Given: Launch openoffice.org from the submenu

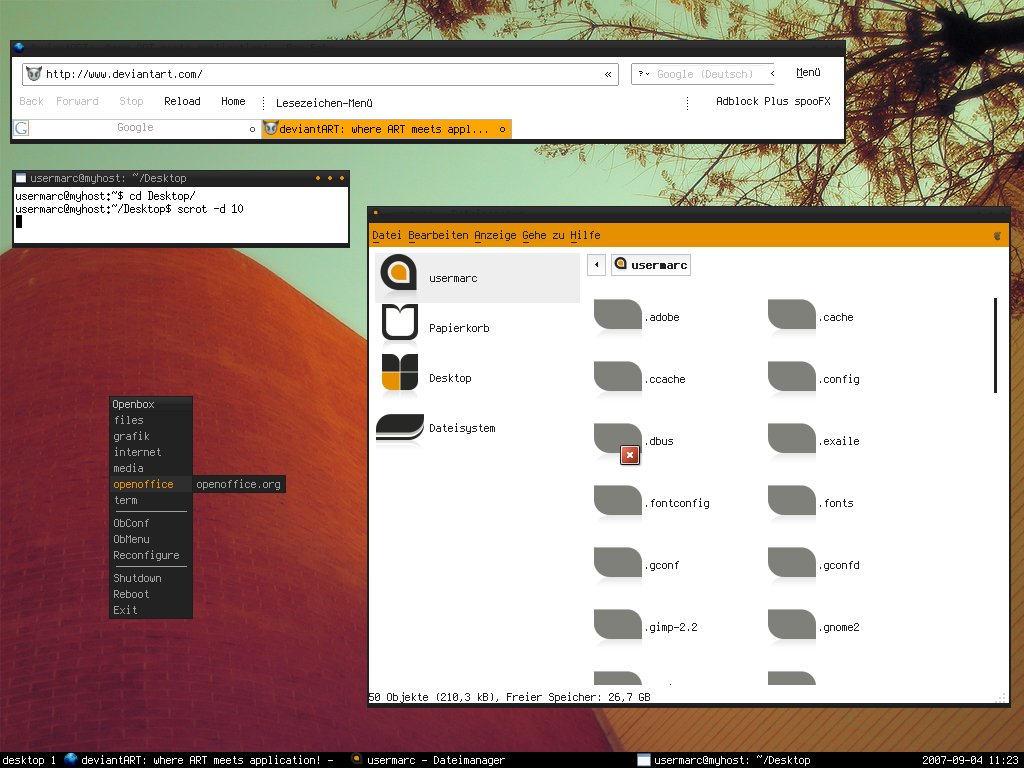Looking at the screenshot, I should [x=238, y=484].
